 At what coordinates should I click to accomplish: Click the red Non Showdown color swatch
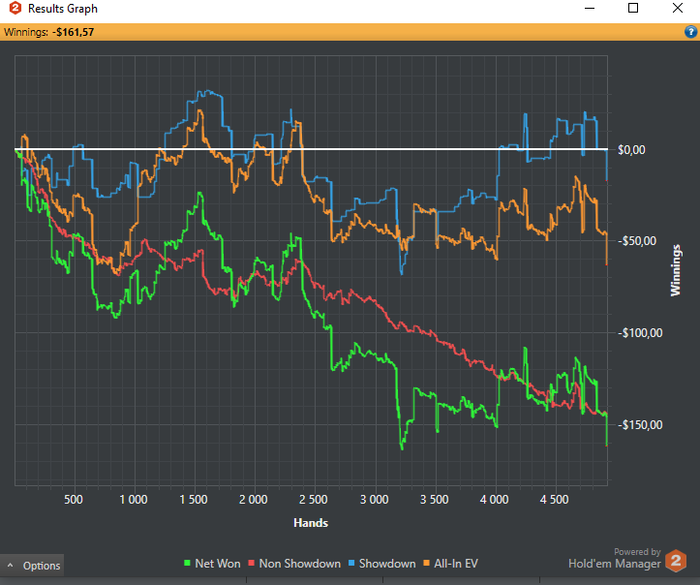tap(251, 563)
